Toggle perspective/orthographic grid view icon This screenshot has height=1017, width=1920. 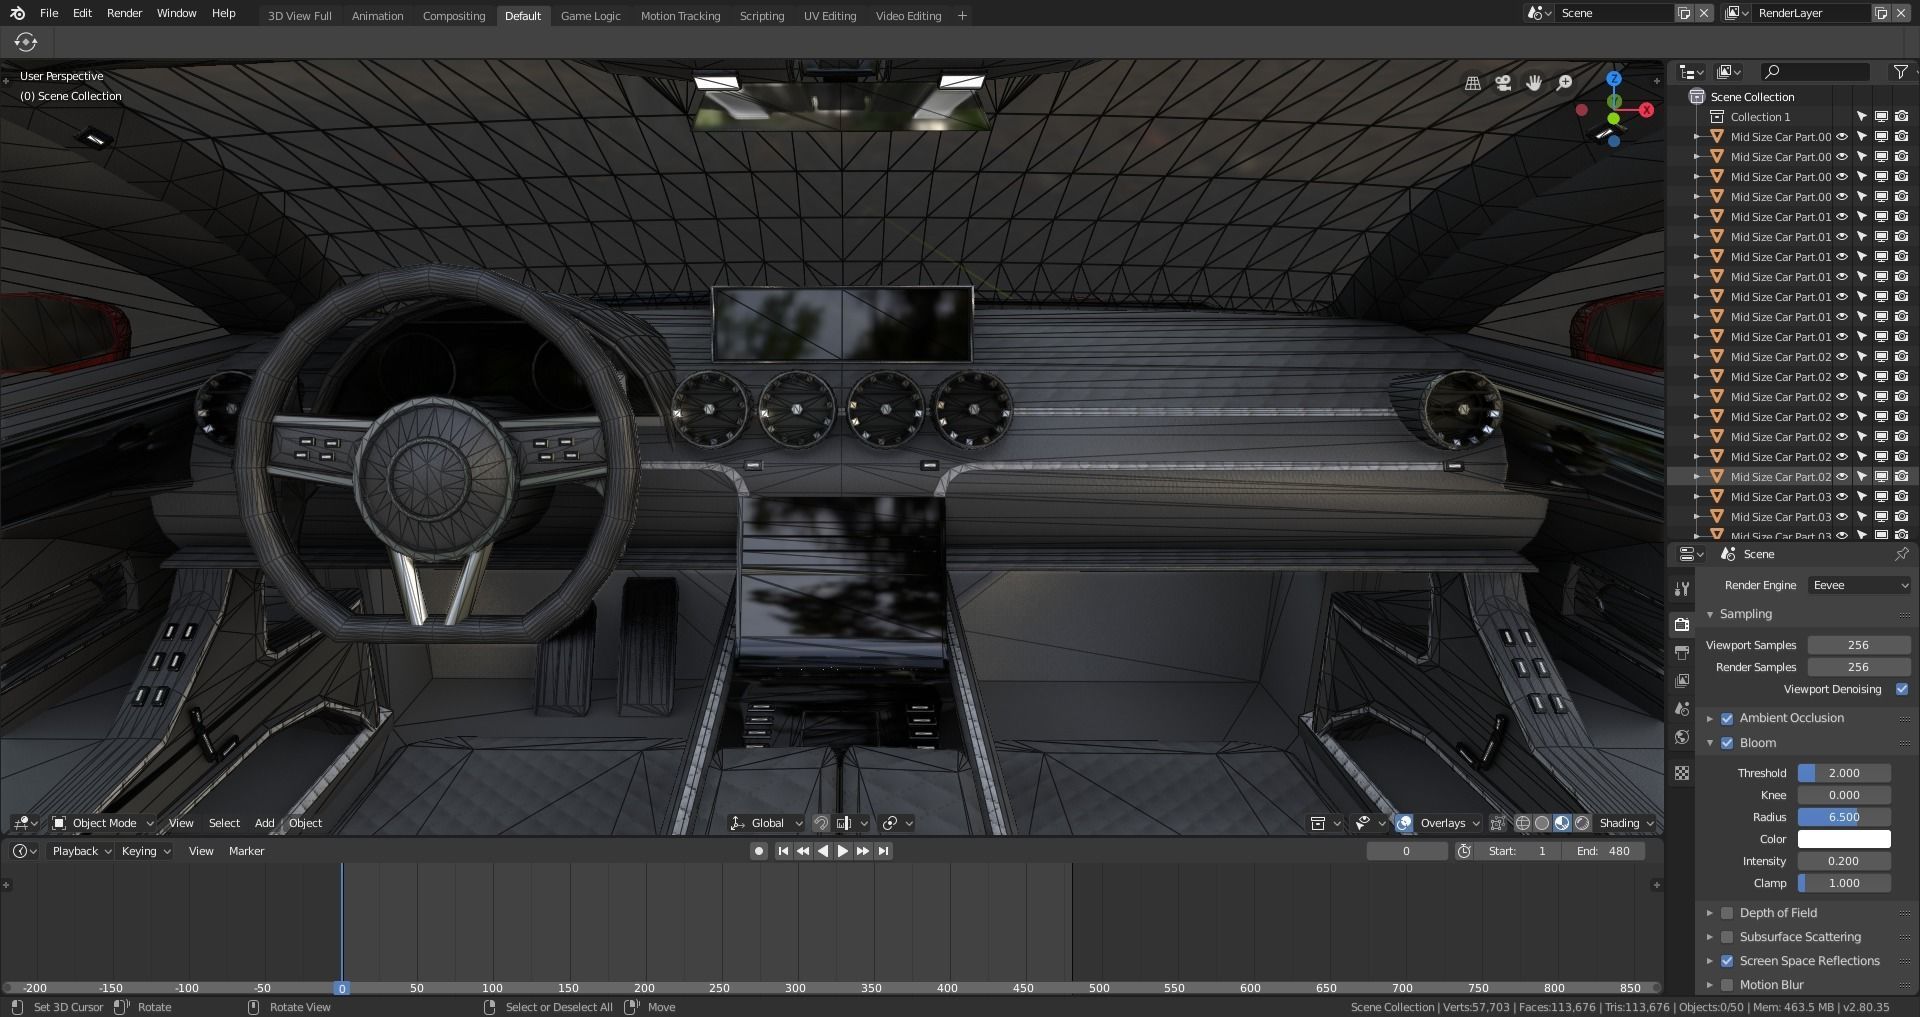pos(1473,83)
